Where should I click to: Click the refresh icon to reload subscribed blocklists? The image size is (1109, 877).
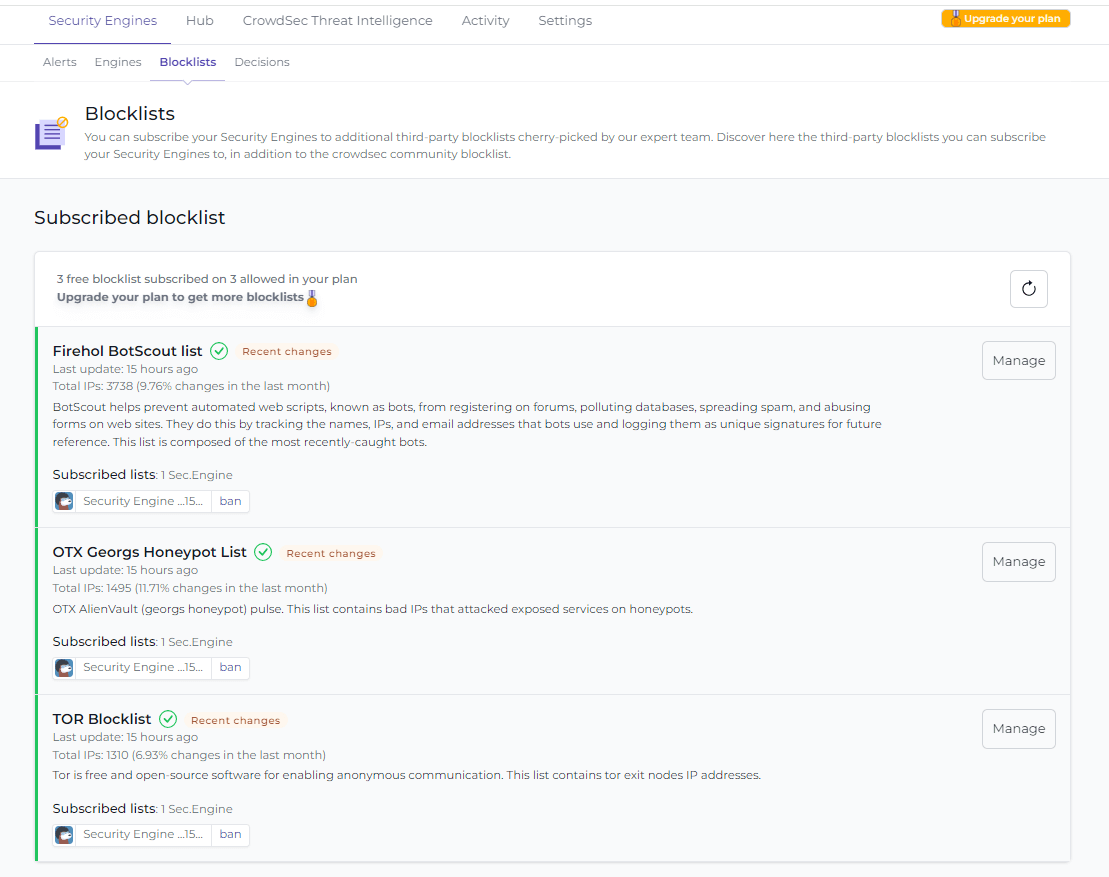(x=1028, y=288)
